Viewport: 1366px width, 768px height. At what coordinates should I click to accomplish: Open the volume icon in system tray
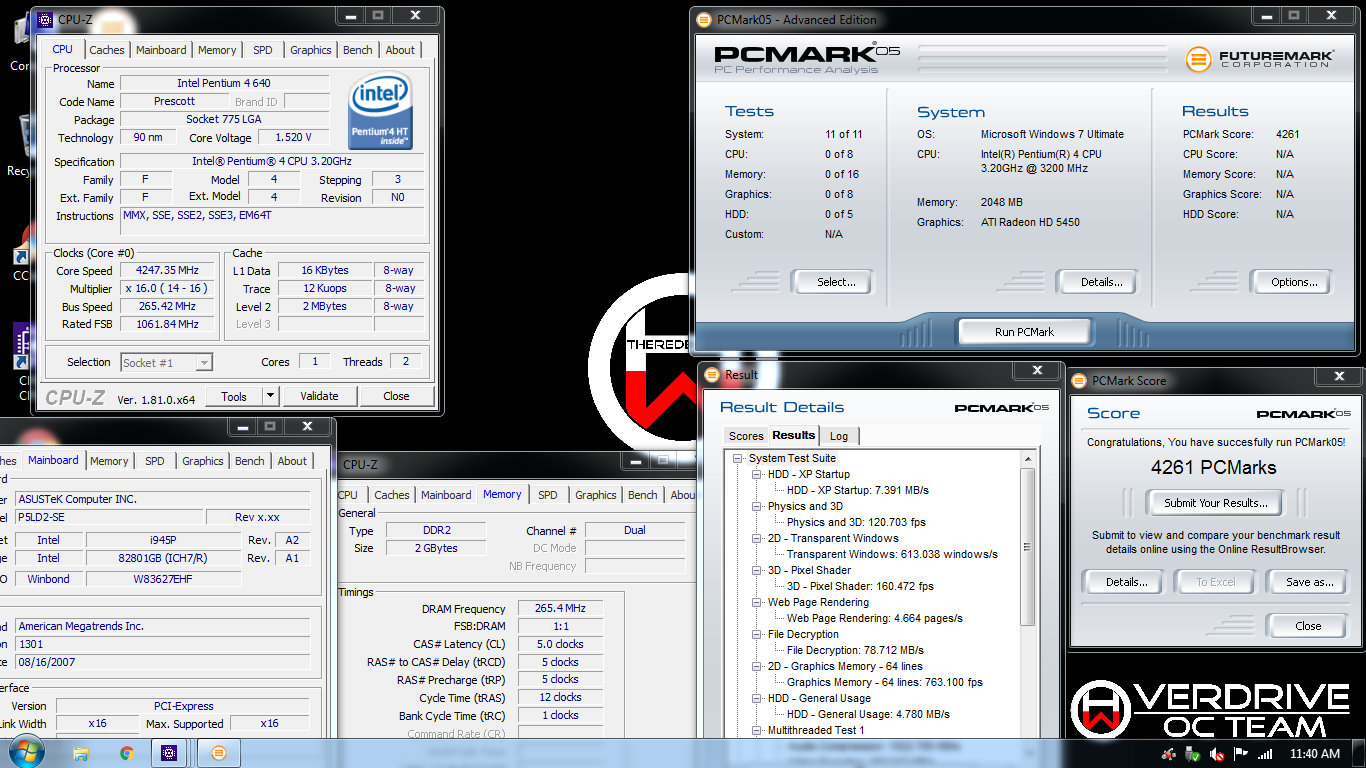(x=1218, y=754)
